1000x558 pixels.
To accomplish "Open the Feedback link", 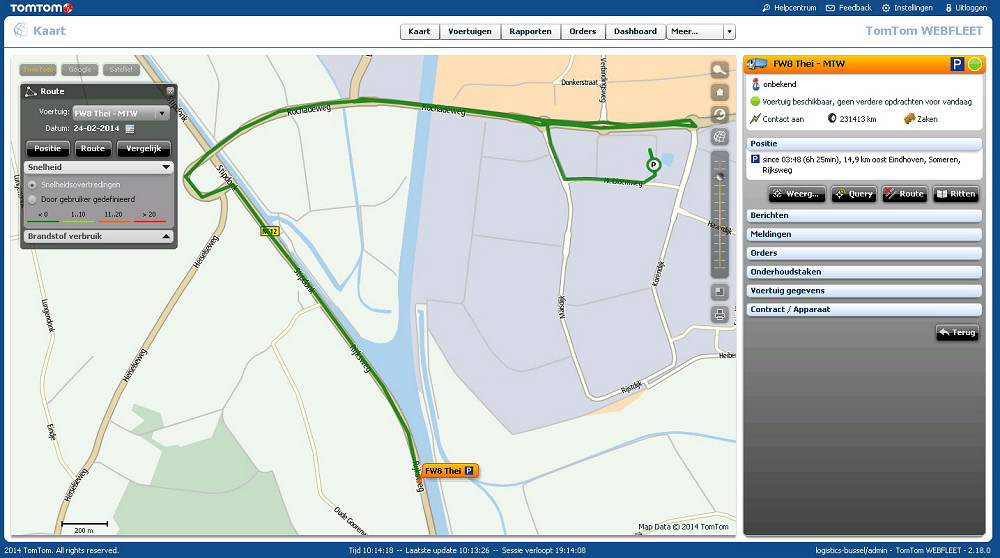I will coord(849,8).
